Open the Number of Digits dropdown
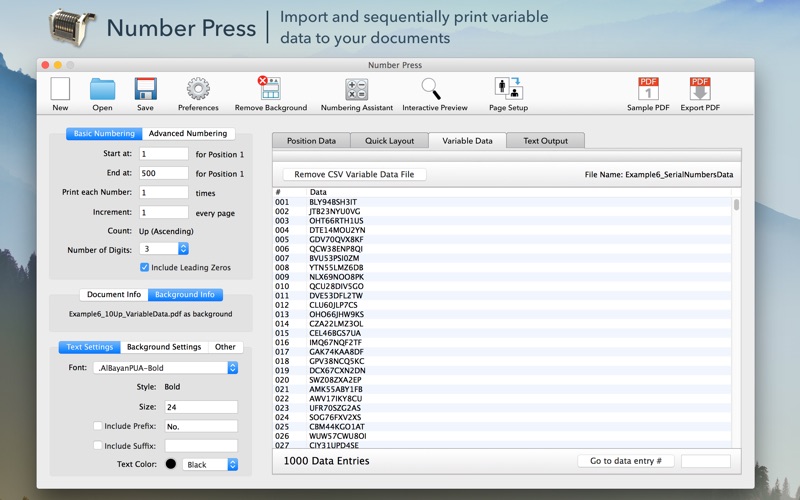 click(164, 248)
